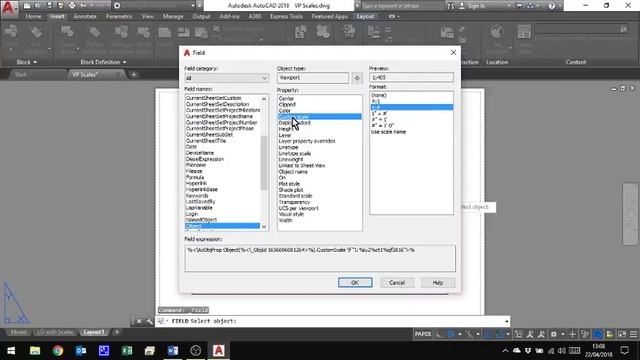Screen dimensions: 640x360
Task: Select 'Layer property overrides' in Property list
Action: pyautogui.click(x=307, y=141)
